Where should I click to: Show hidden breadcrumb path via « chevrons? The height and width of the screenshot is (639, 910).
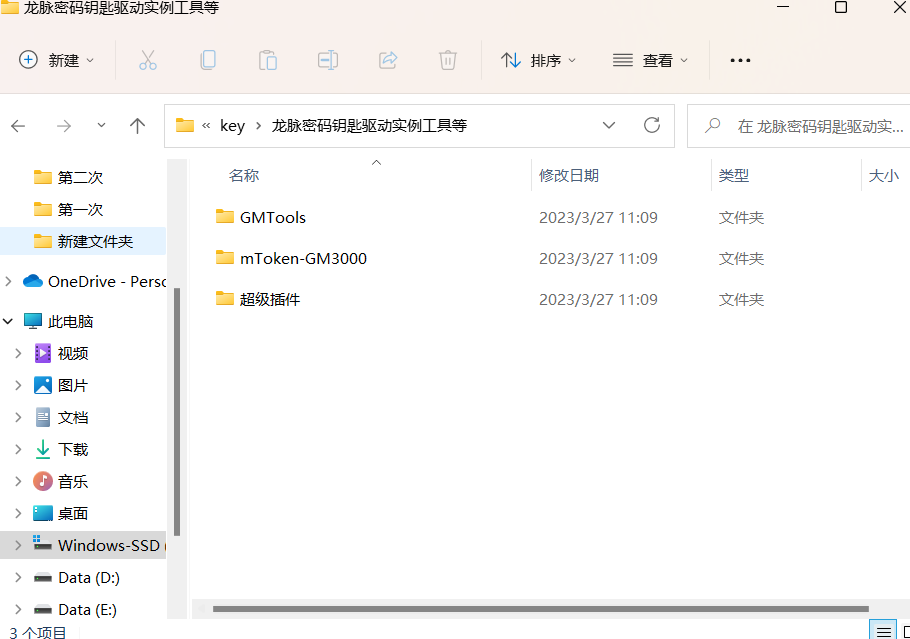coord(206,125)
